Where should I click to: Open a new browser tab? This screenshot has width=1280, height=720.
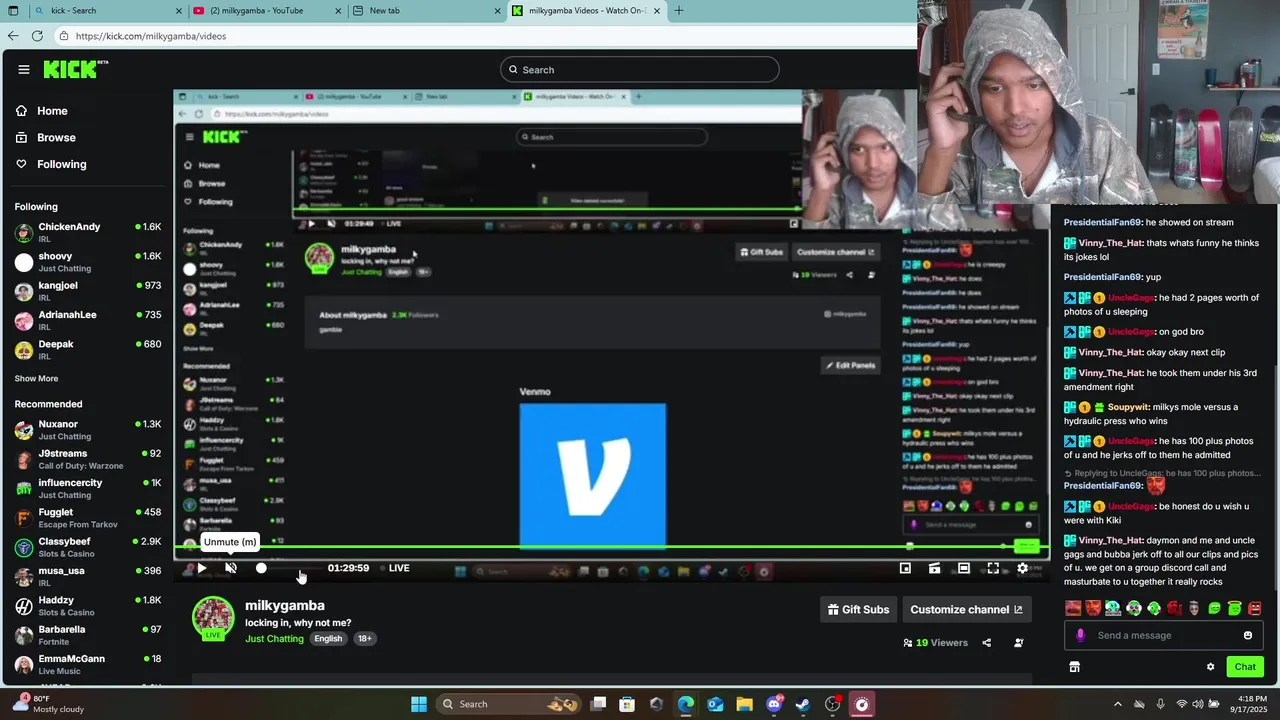[679, 11]
